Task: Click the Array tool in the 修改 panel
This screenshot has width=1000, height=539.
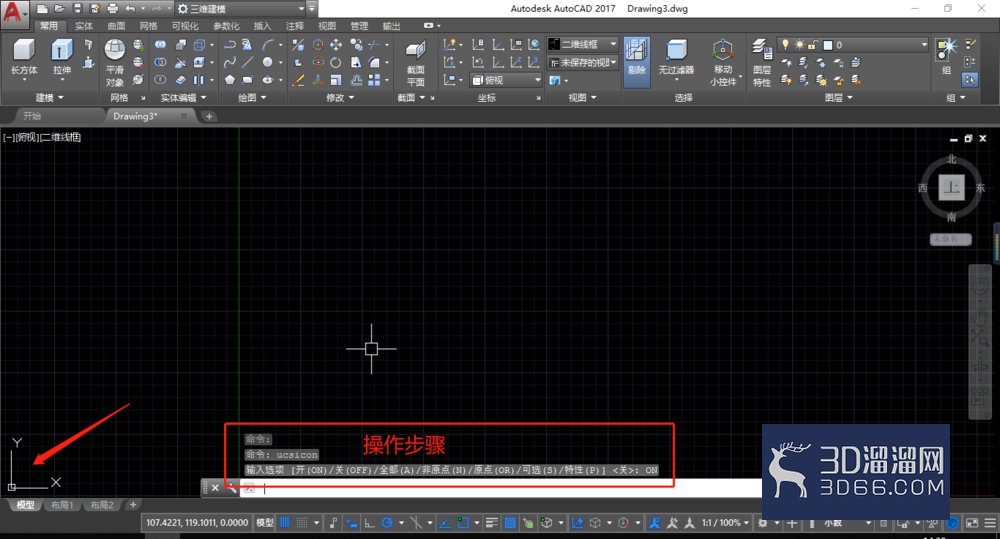Action: point(374,80)
